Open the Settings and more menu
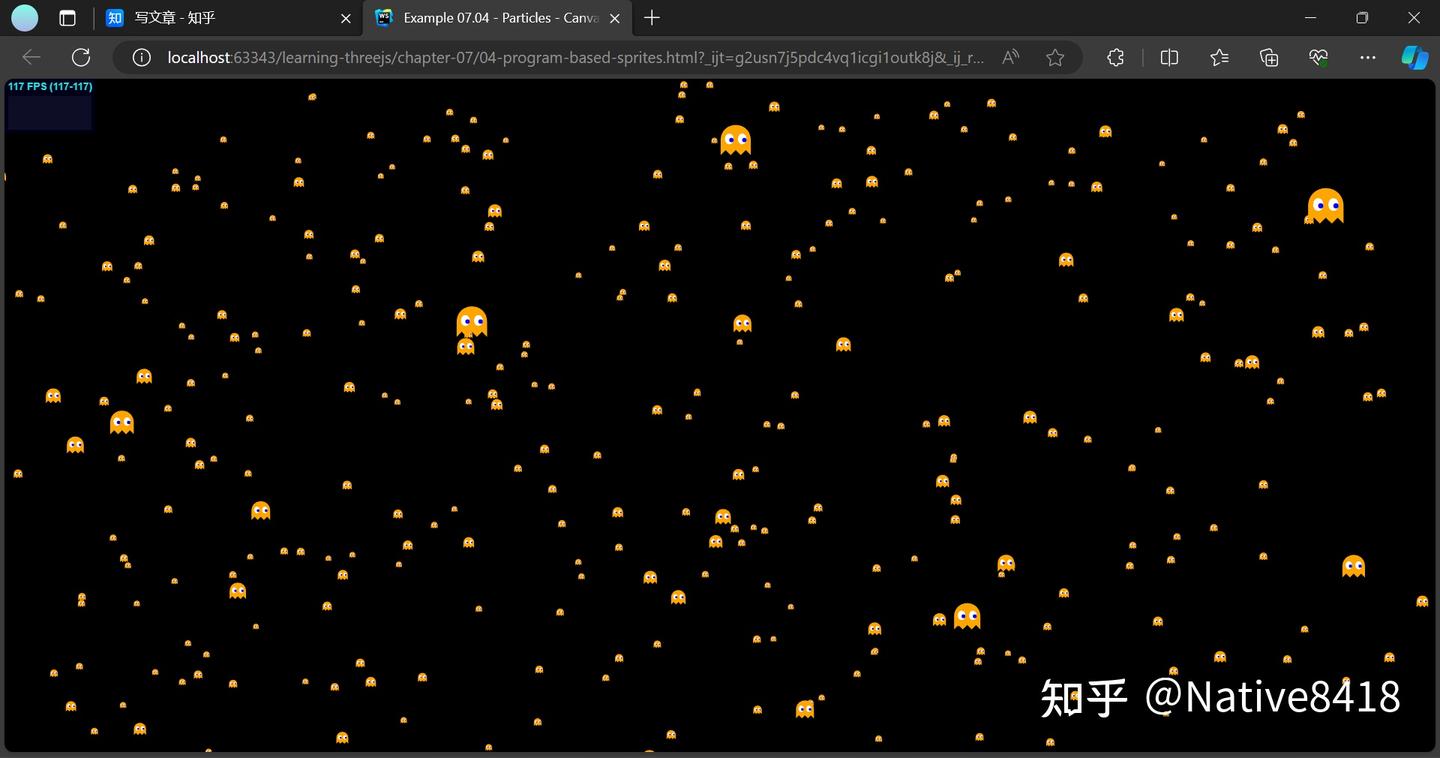The width and height of the screenshot is (1440, 758). tap(1367, 57)
